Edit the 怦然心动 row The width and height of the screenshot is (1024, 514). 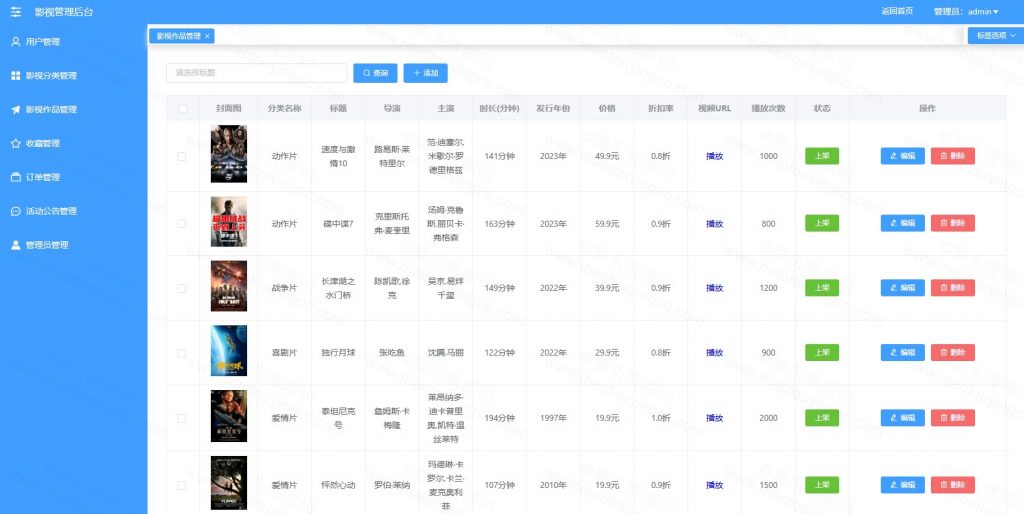coord(903,485)
